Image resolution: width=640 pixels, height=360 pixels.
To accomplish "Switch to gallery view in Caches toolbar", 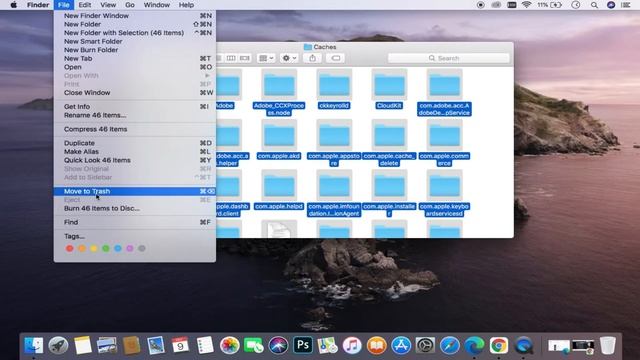I will click(244, 58).
